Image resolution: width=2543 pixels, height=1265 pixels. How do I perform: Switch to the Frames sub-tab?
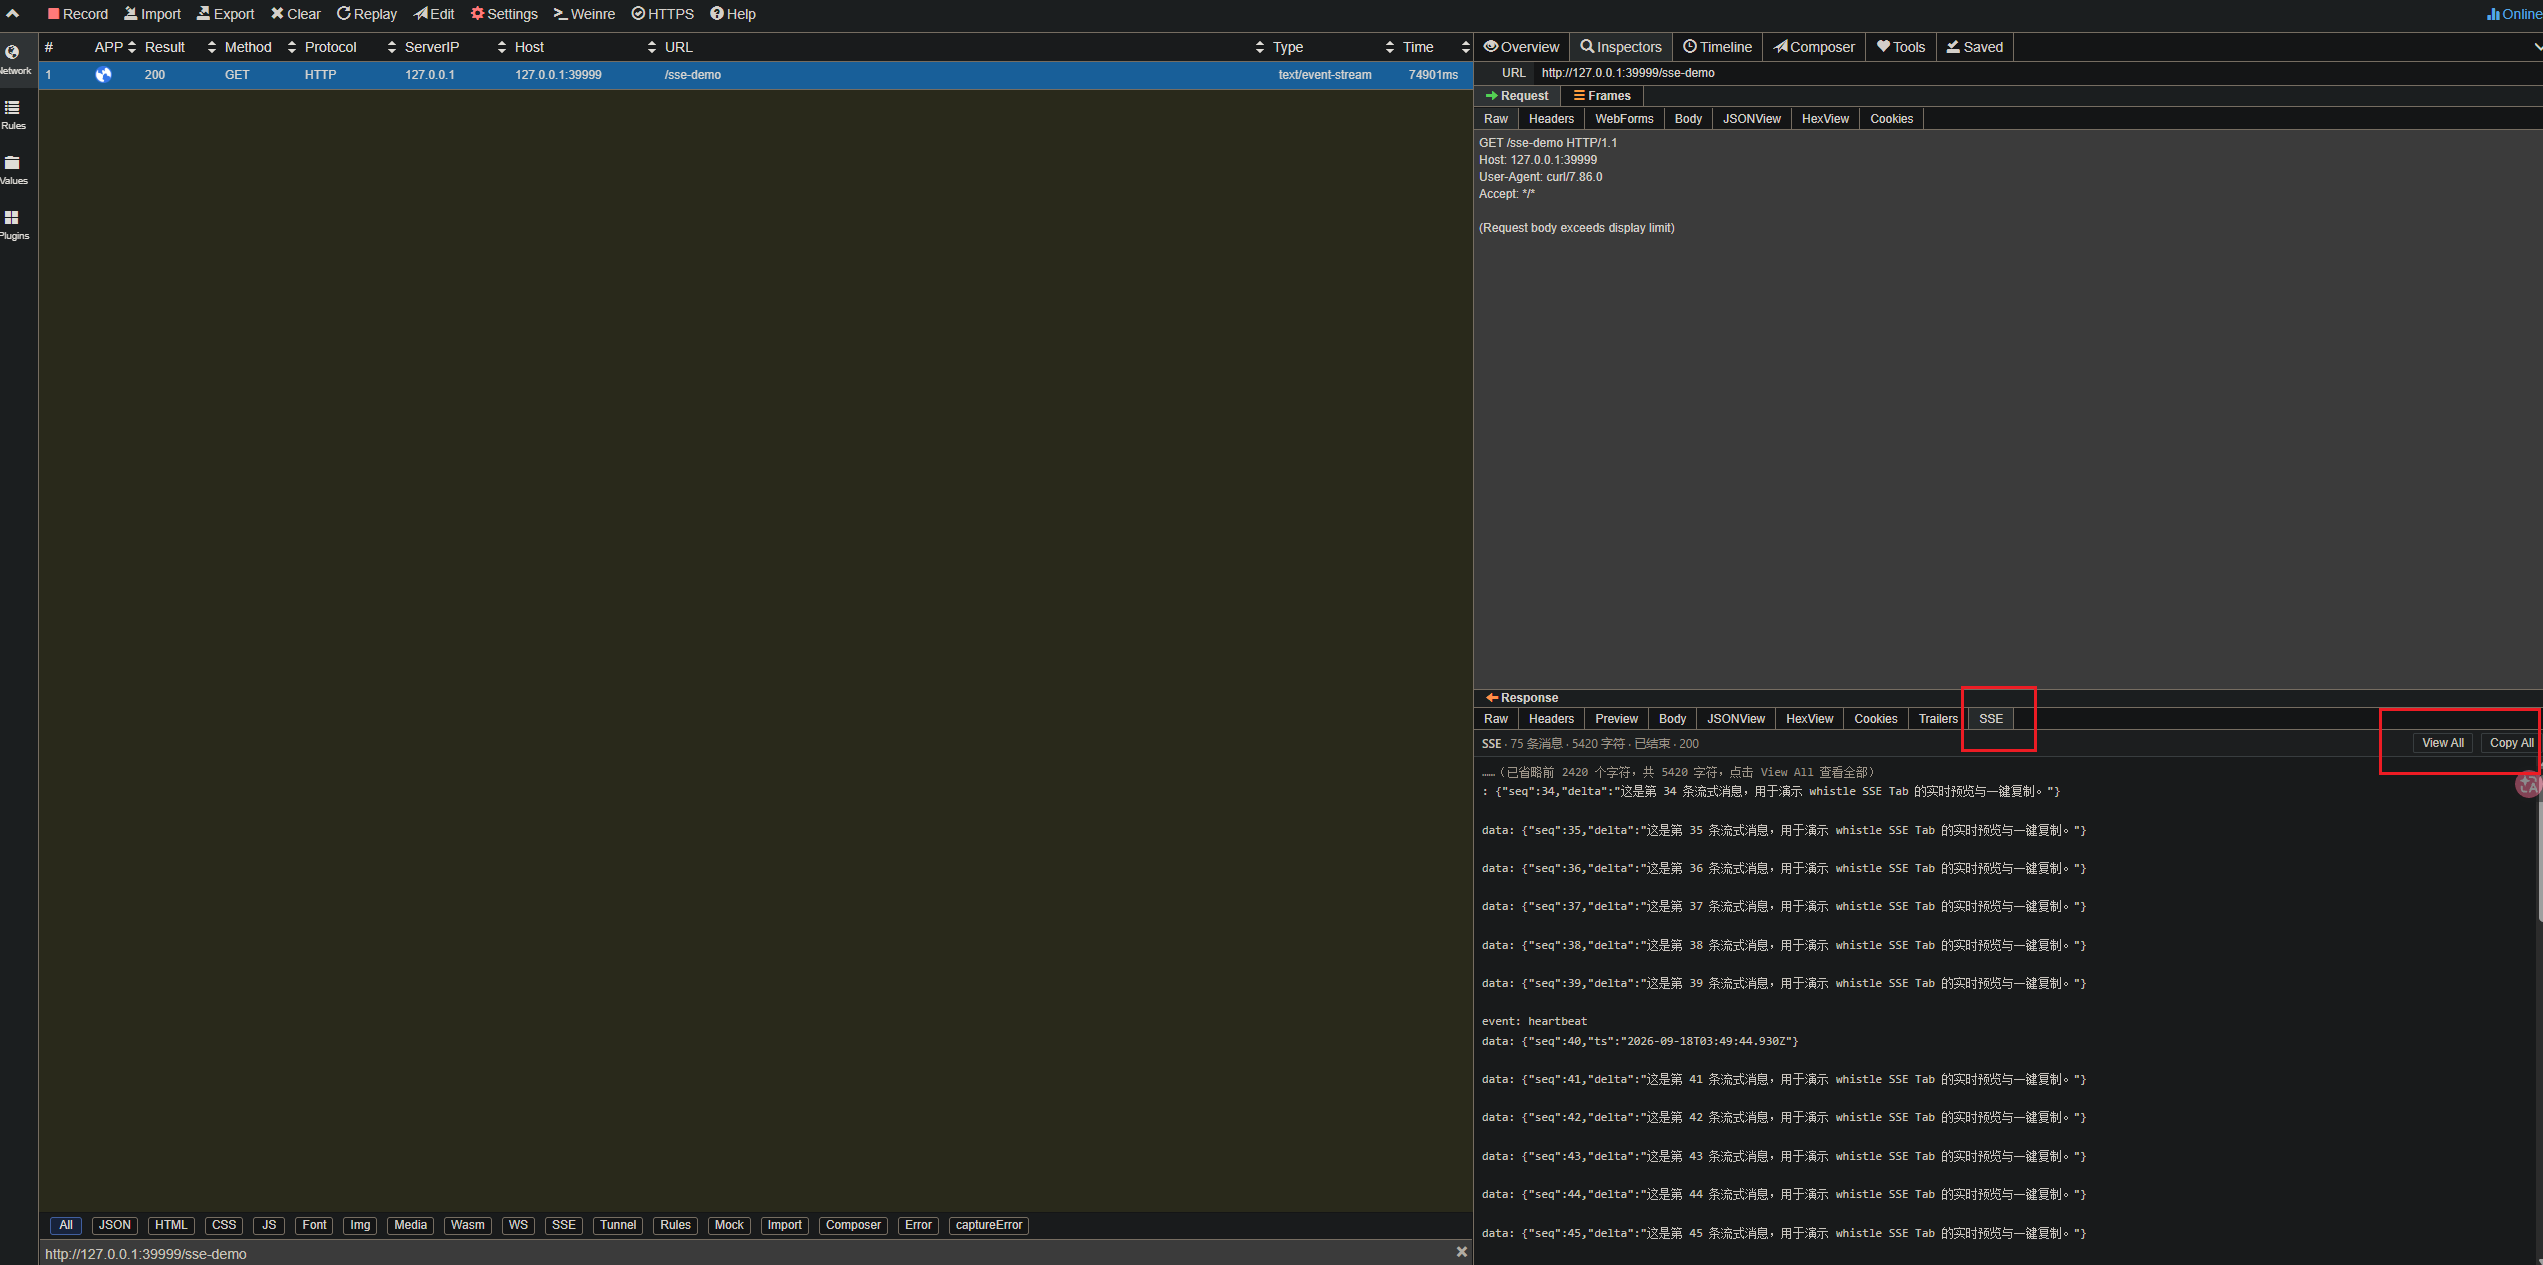click(1602, 96)
